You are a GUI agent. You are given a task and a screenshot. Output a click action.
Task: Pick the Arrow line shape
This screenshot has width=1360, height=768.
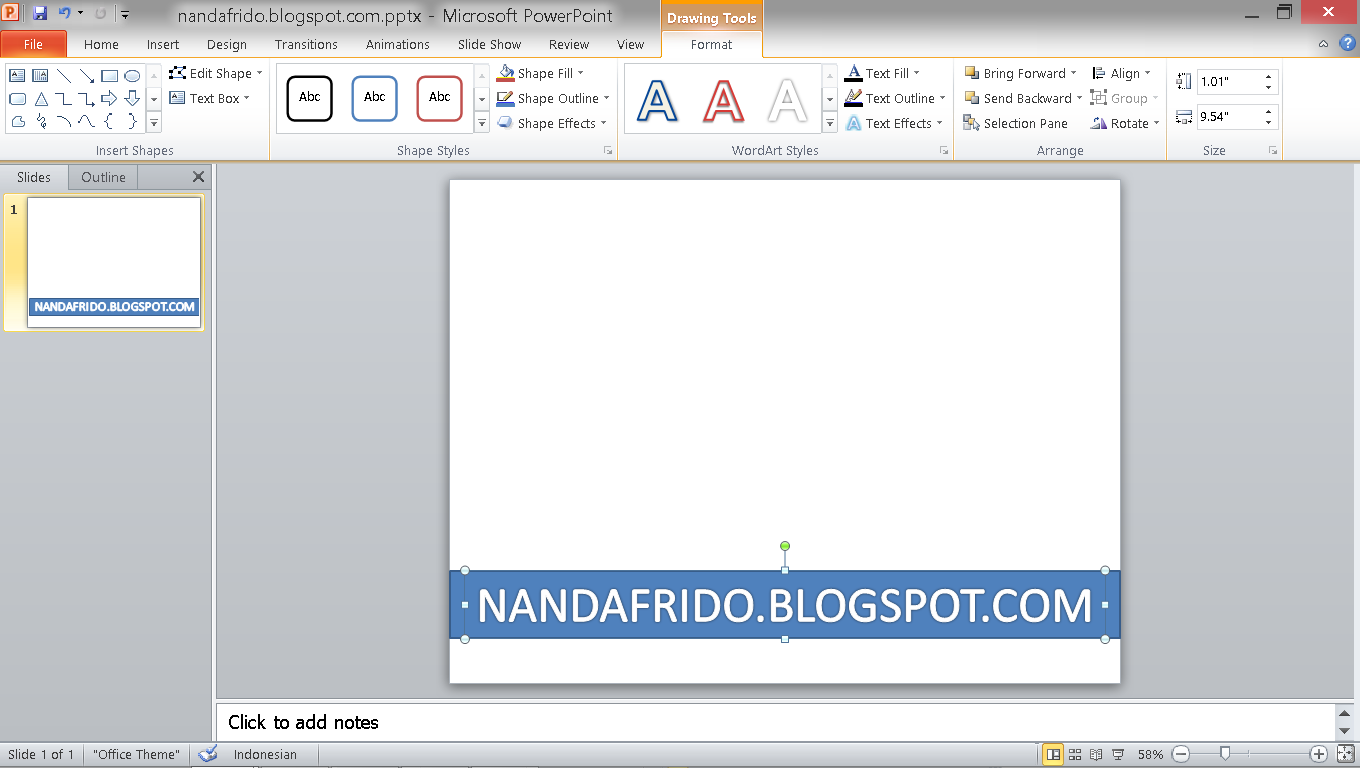(86, 75)
